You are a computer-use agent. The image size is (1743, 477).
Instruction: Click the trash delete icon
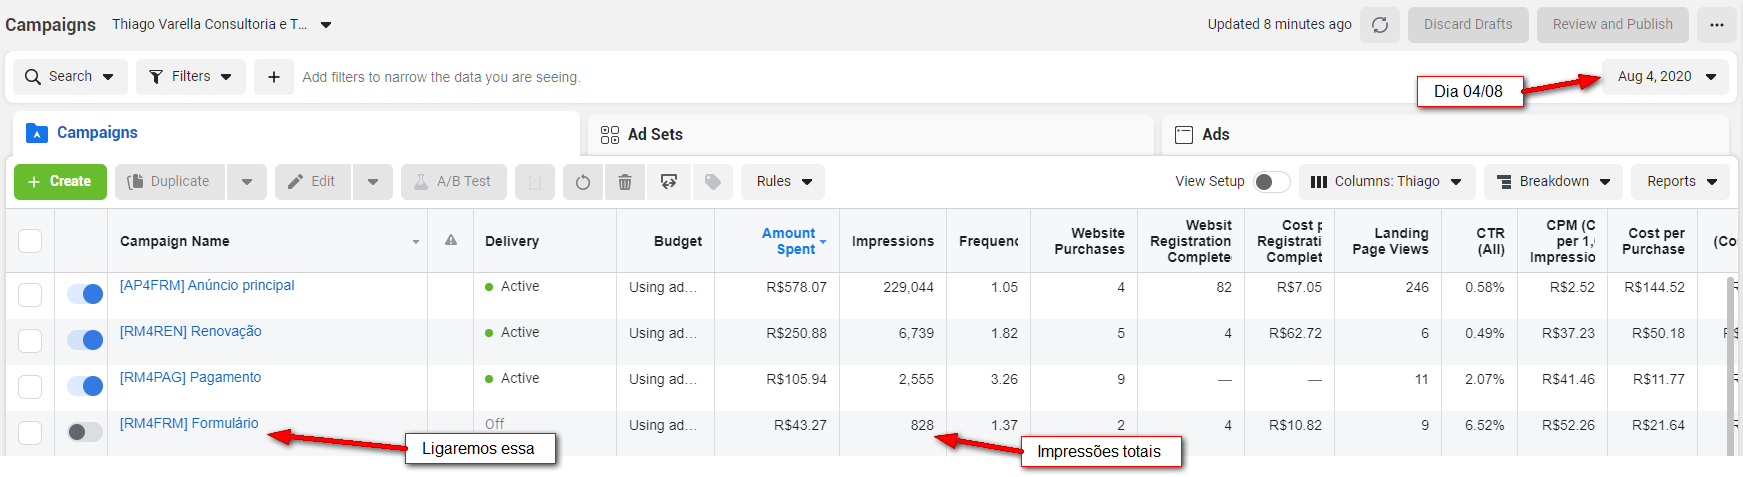[x=625, y=182]
